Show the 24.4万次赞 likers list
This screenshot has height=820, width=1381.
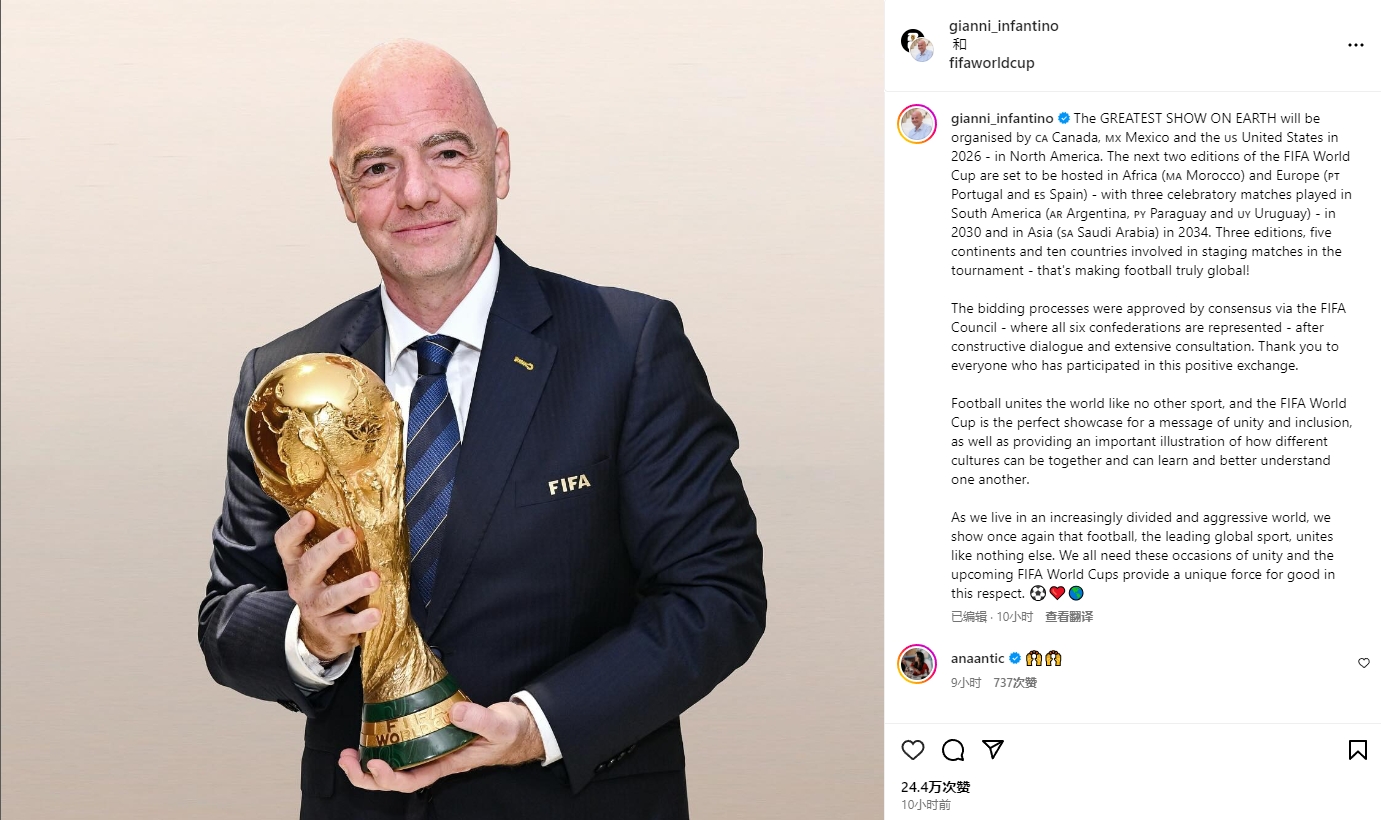point(935,787)
